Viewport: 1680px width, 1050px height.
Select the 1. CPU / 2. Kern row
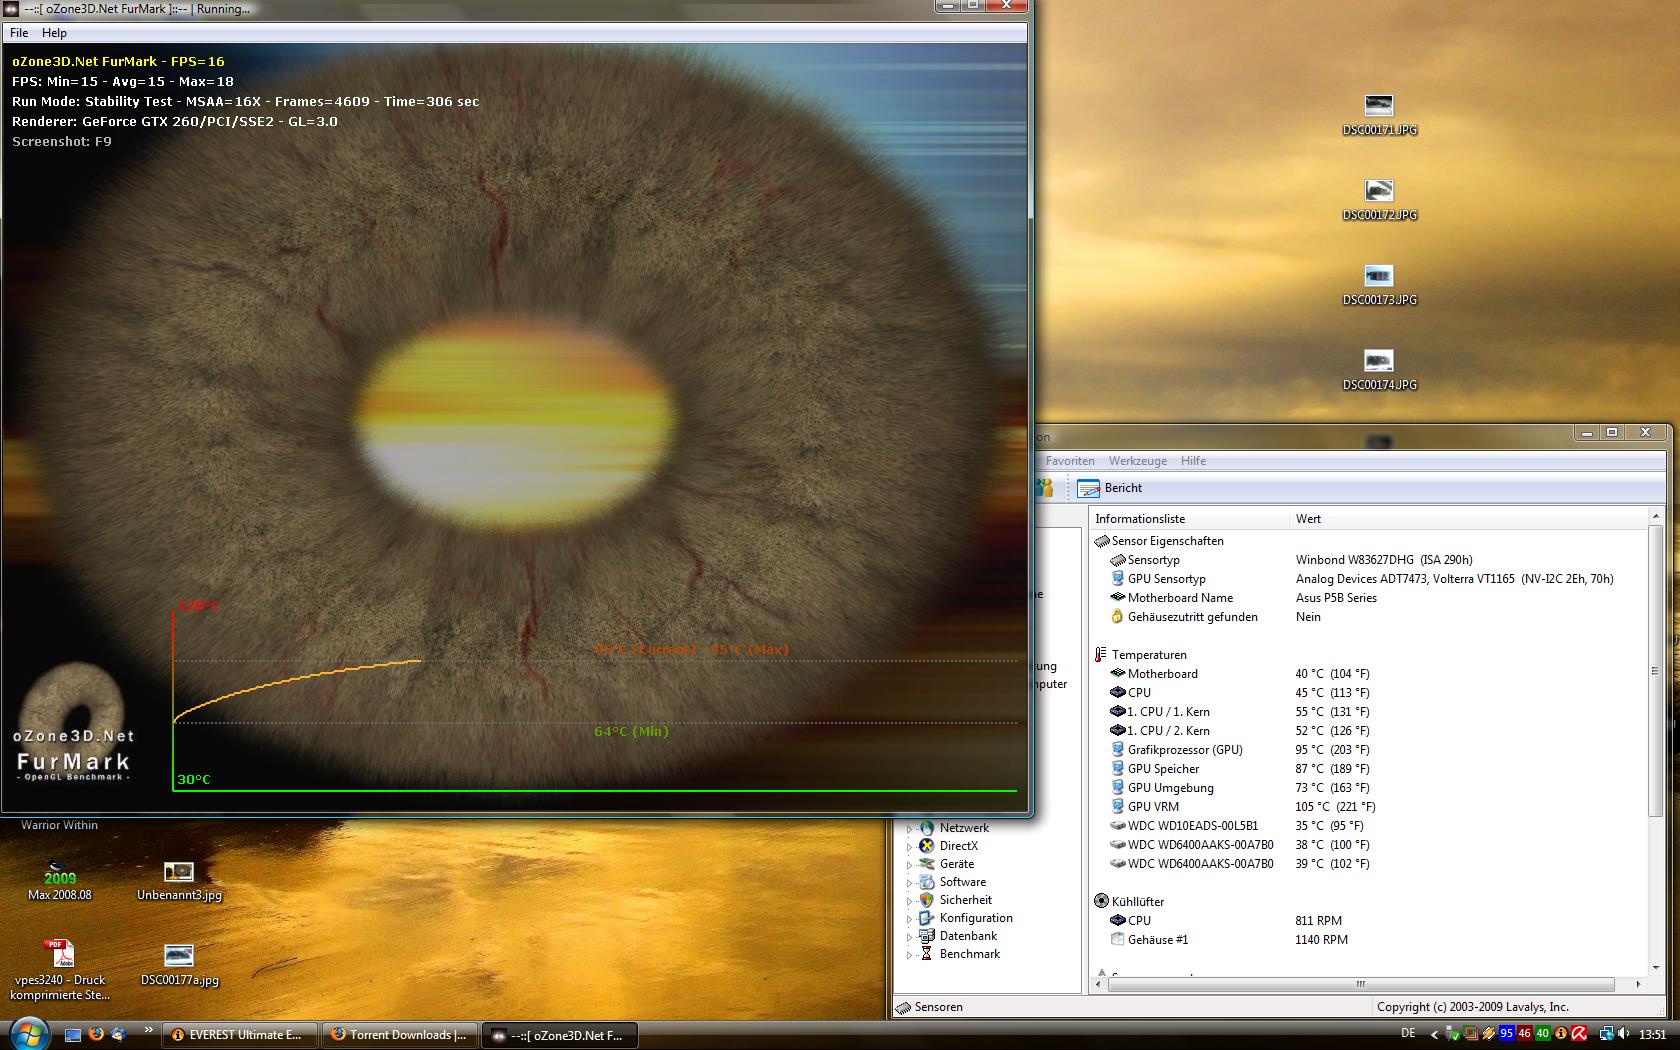(x=1368, y=731)
